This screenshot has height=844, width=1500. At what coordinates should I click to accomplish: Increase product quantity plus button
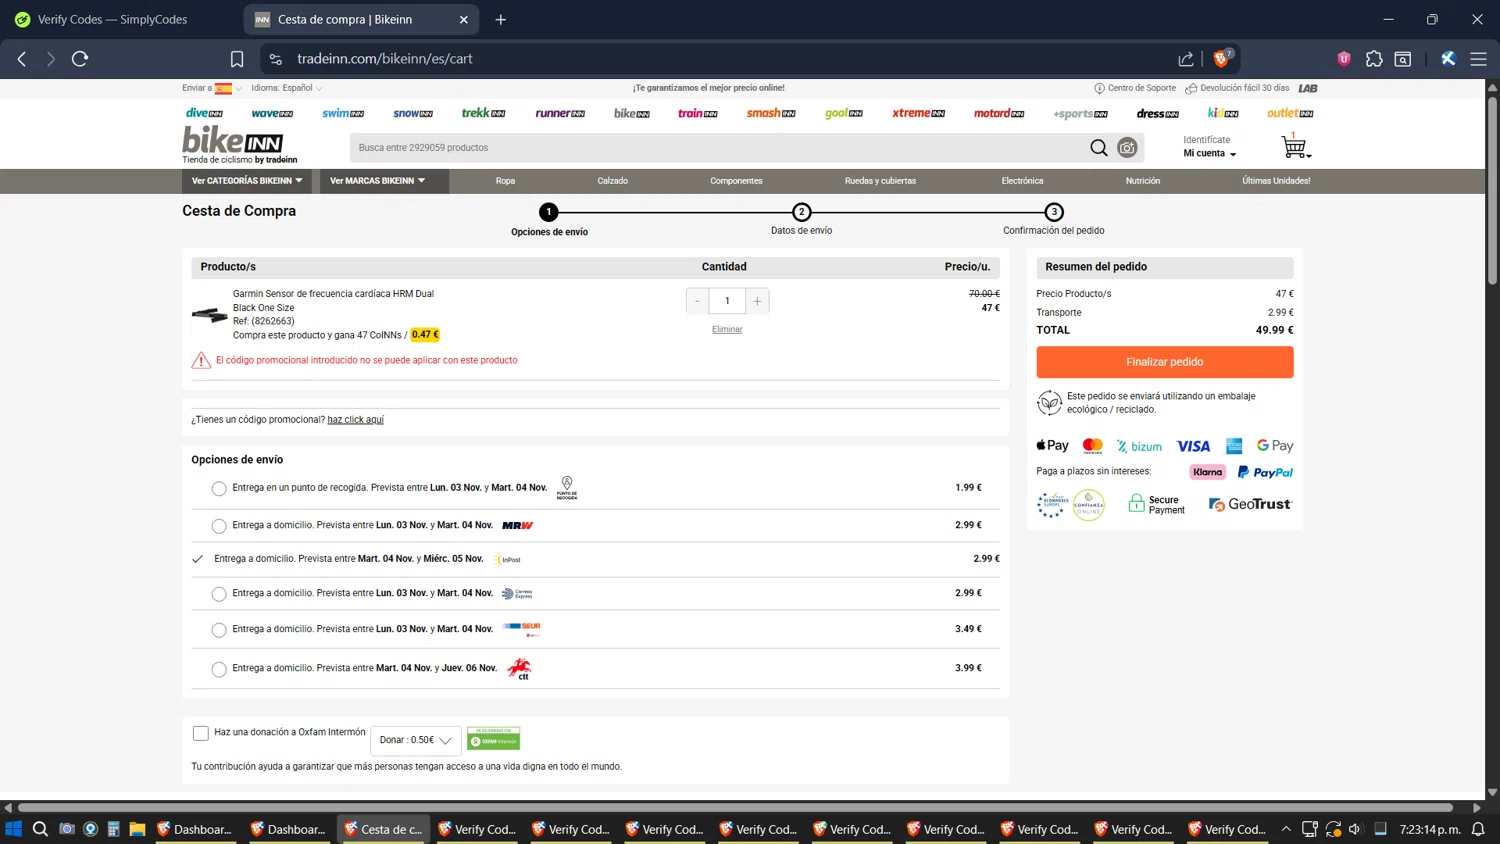[x=757, y=301]
